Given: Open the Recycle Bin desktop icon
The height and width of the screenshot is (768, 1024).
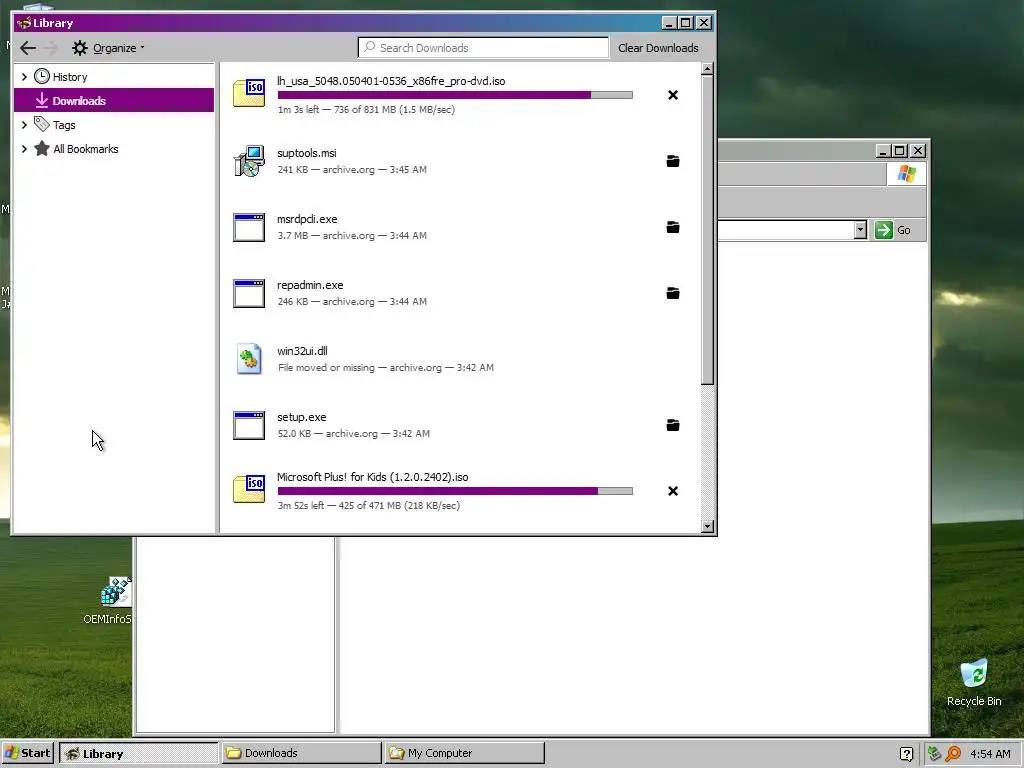Looking at the screenshot, I should click(974, 682).
